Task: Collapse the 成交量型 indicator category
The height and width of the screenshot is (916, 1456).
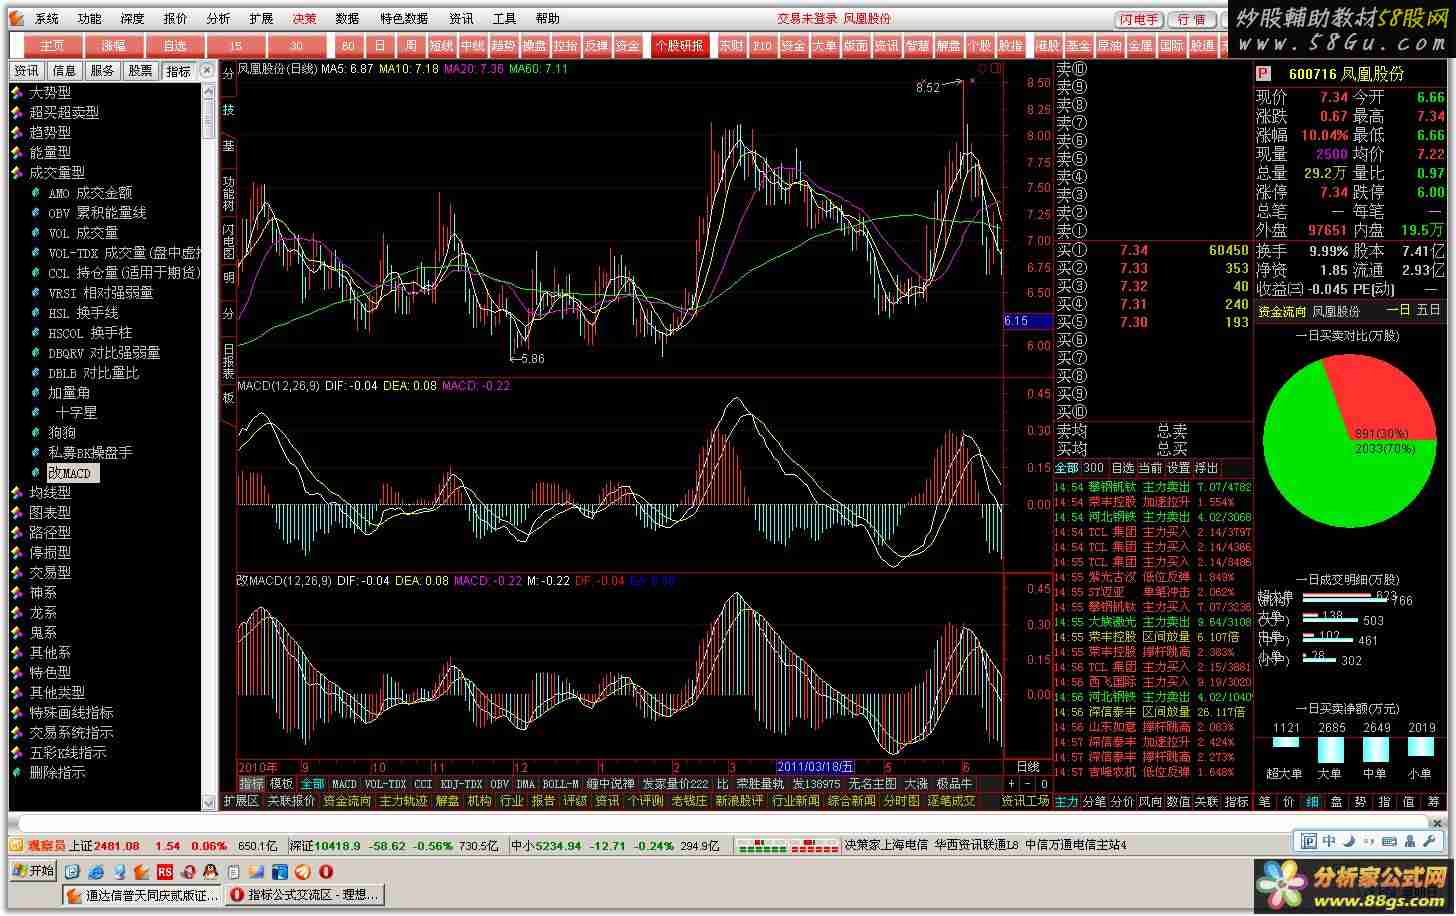Action: tap(57, 173)
